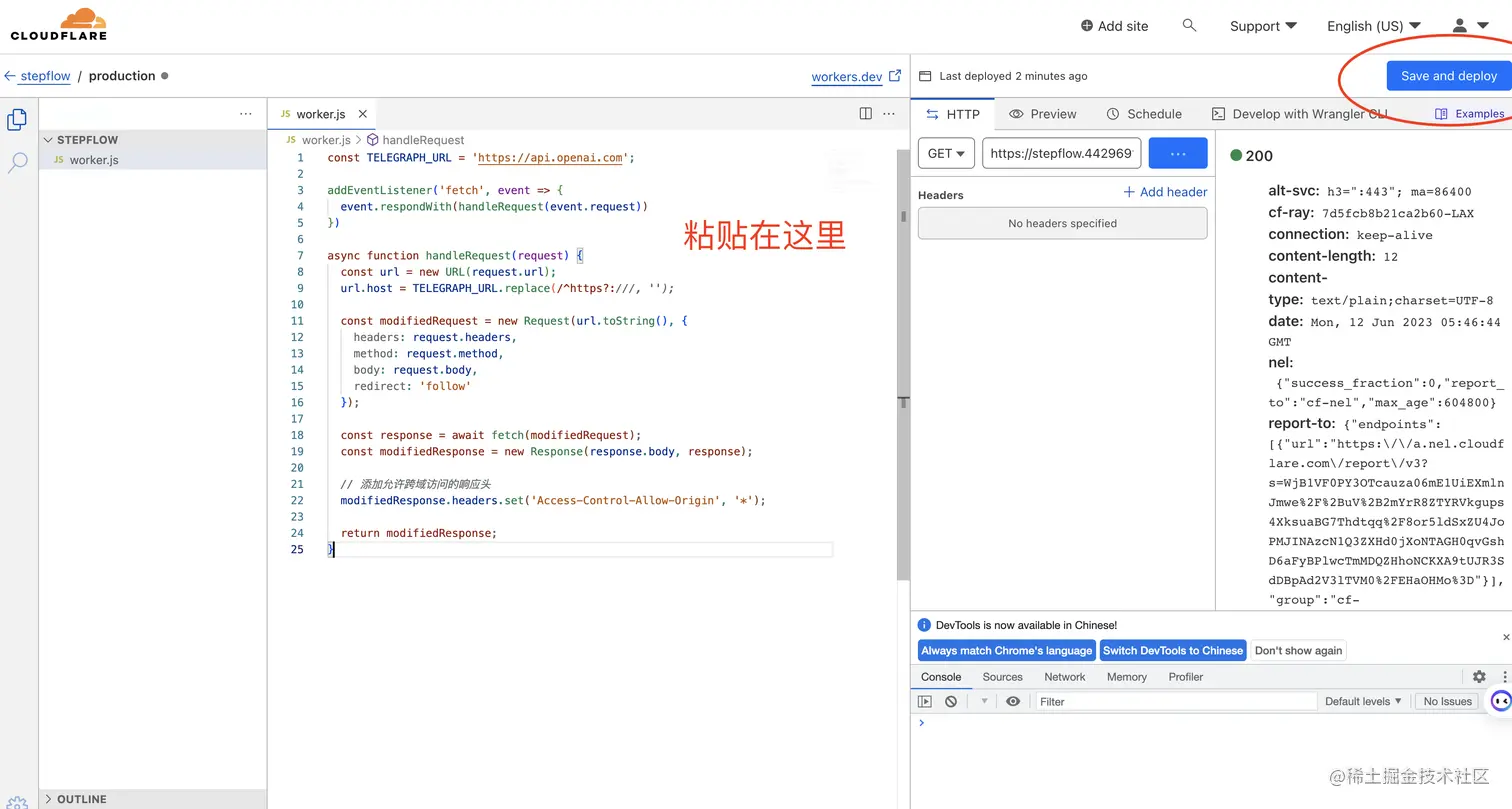Image resolution: width=1512 pixels, height=809 pixels.
Task: Open explorer panel more actions ellipsis
Action: pyautogui.click(x=246, y=114)
